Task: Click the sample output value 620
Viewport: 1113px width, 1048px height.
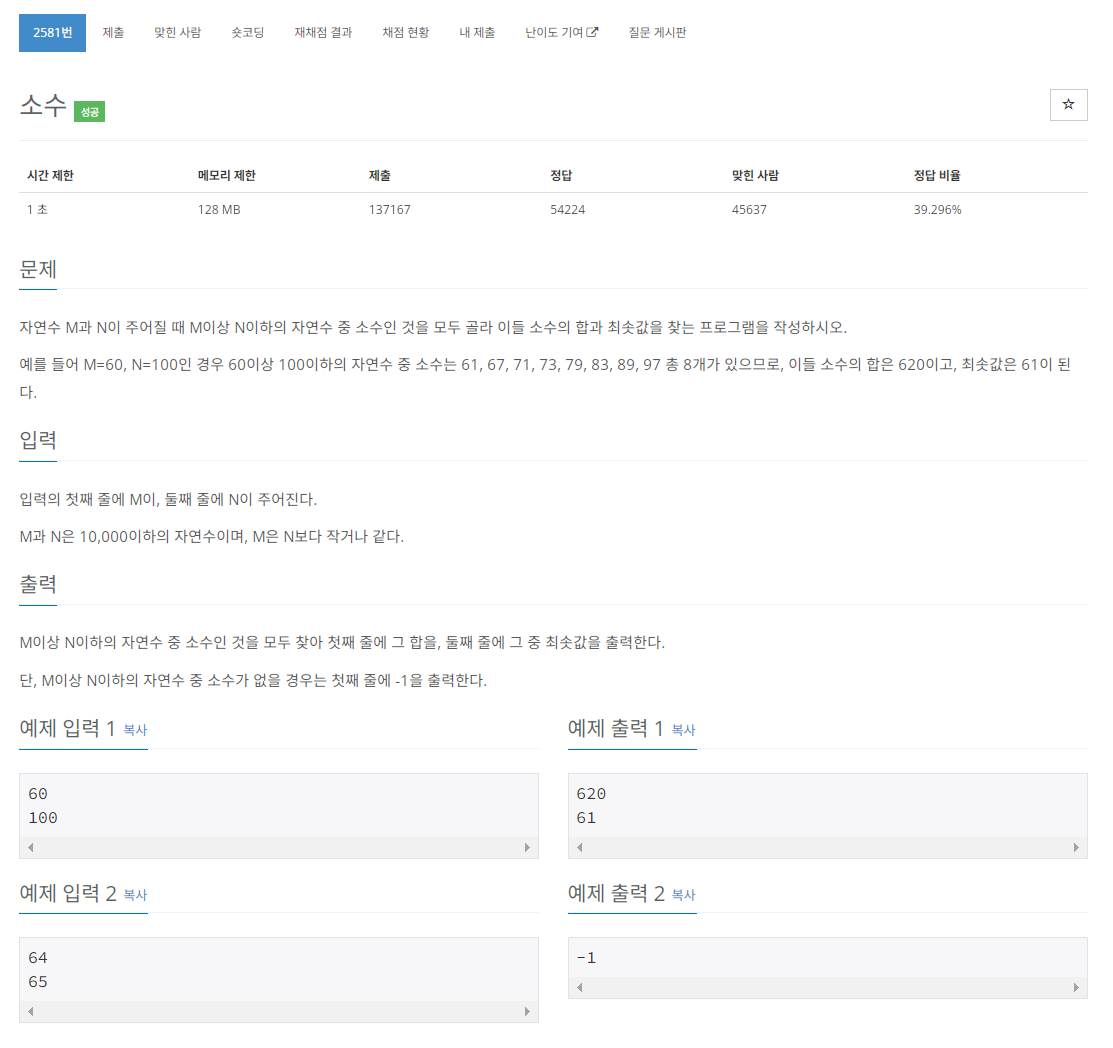Action: 591,794
